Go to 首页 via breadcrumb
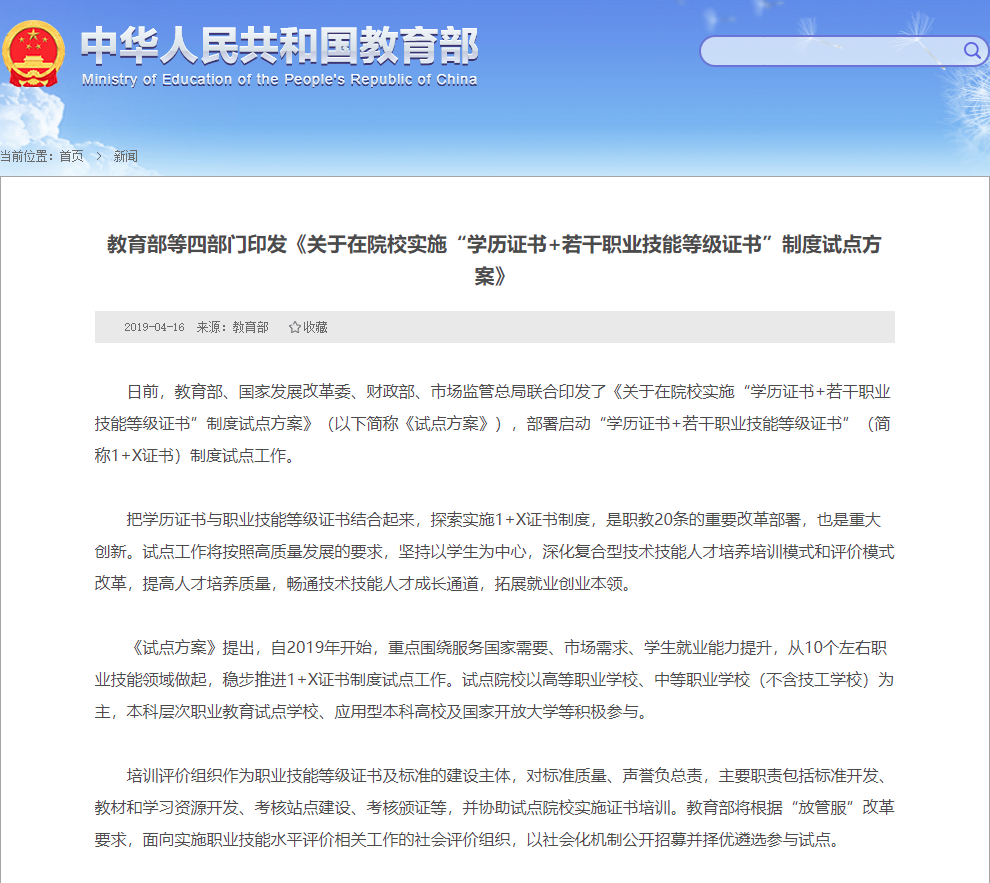The image size is (990, 883). point(71,156)
